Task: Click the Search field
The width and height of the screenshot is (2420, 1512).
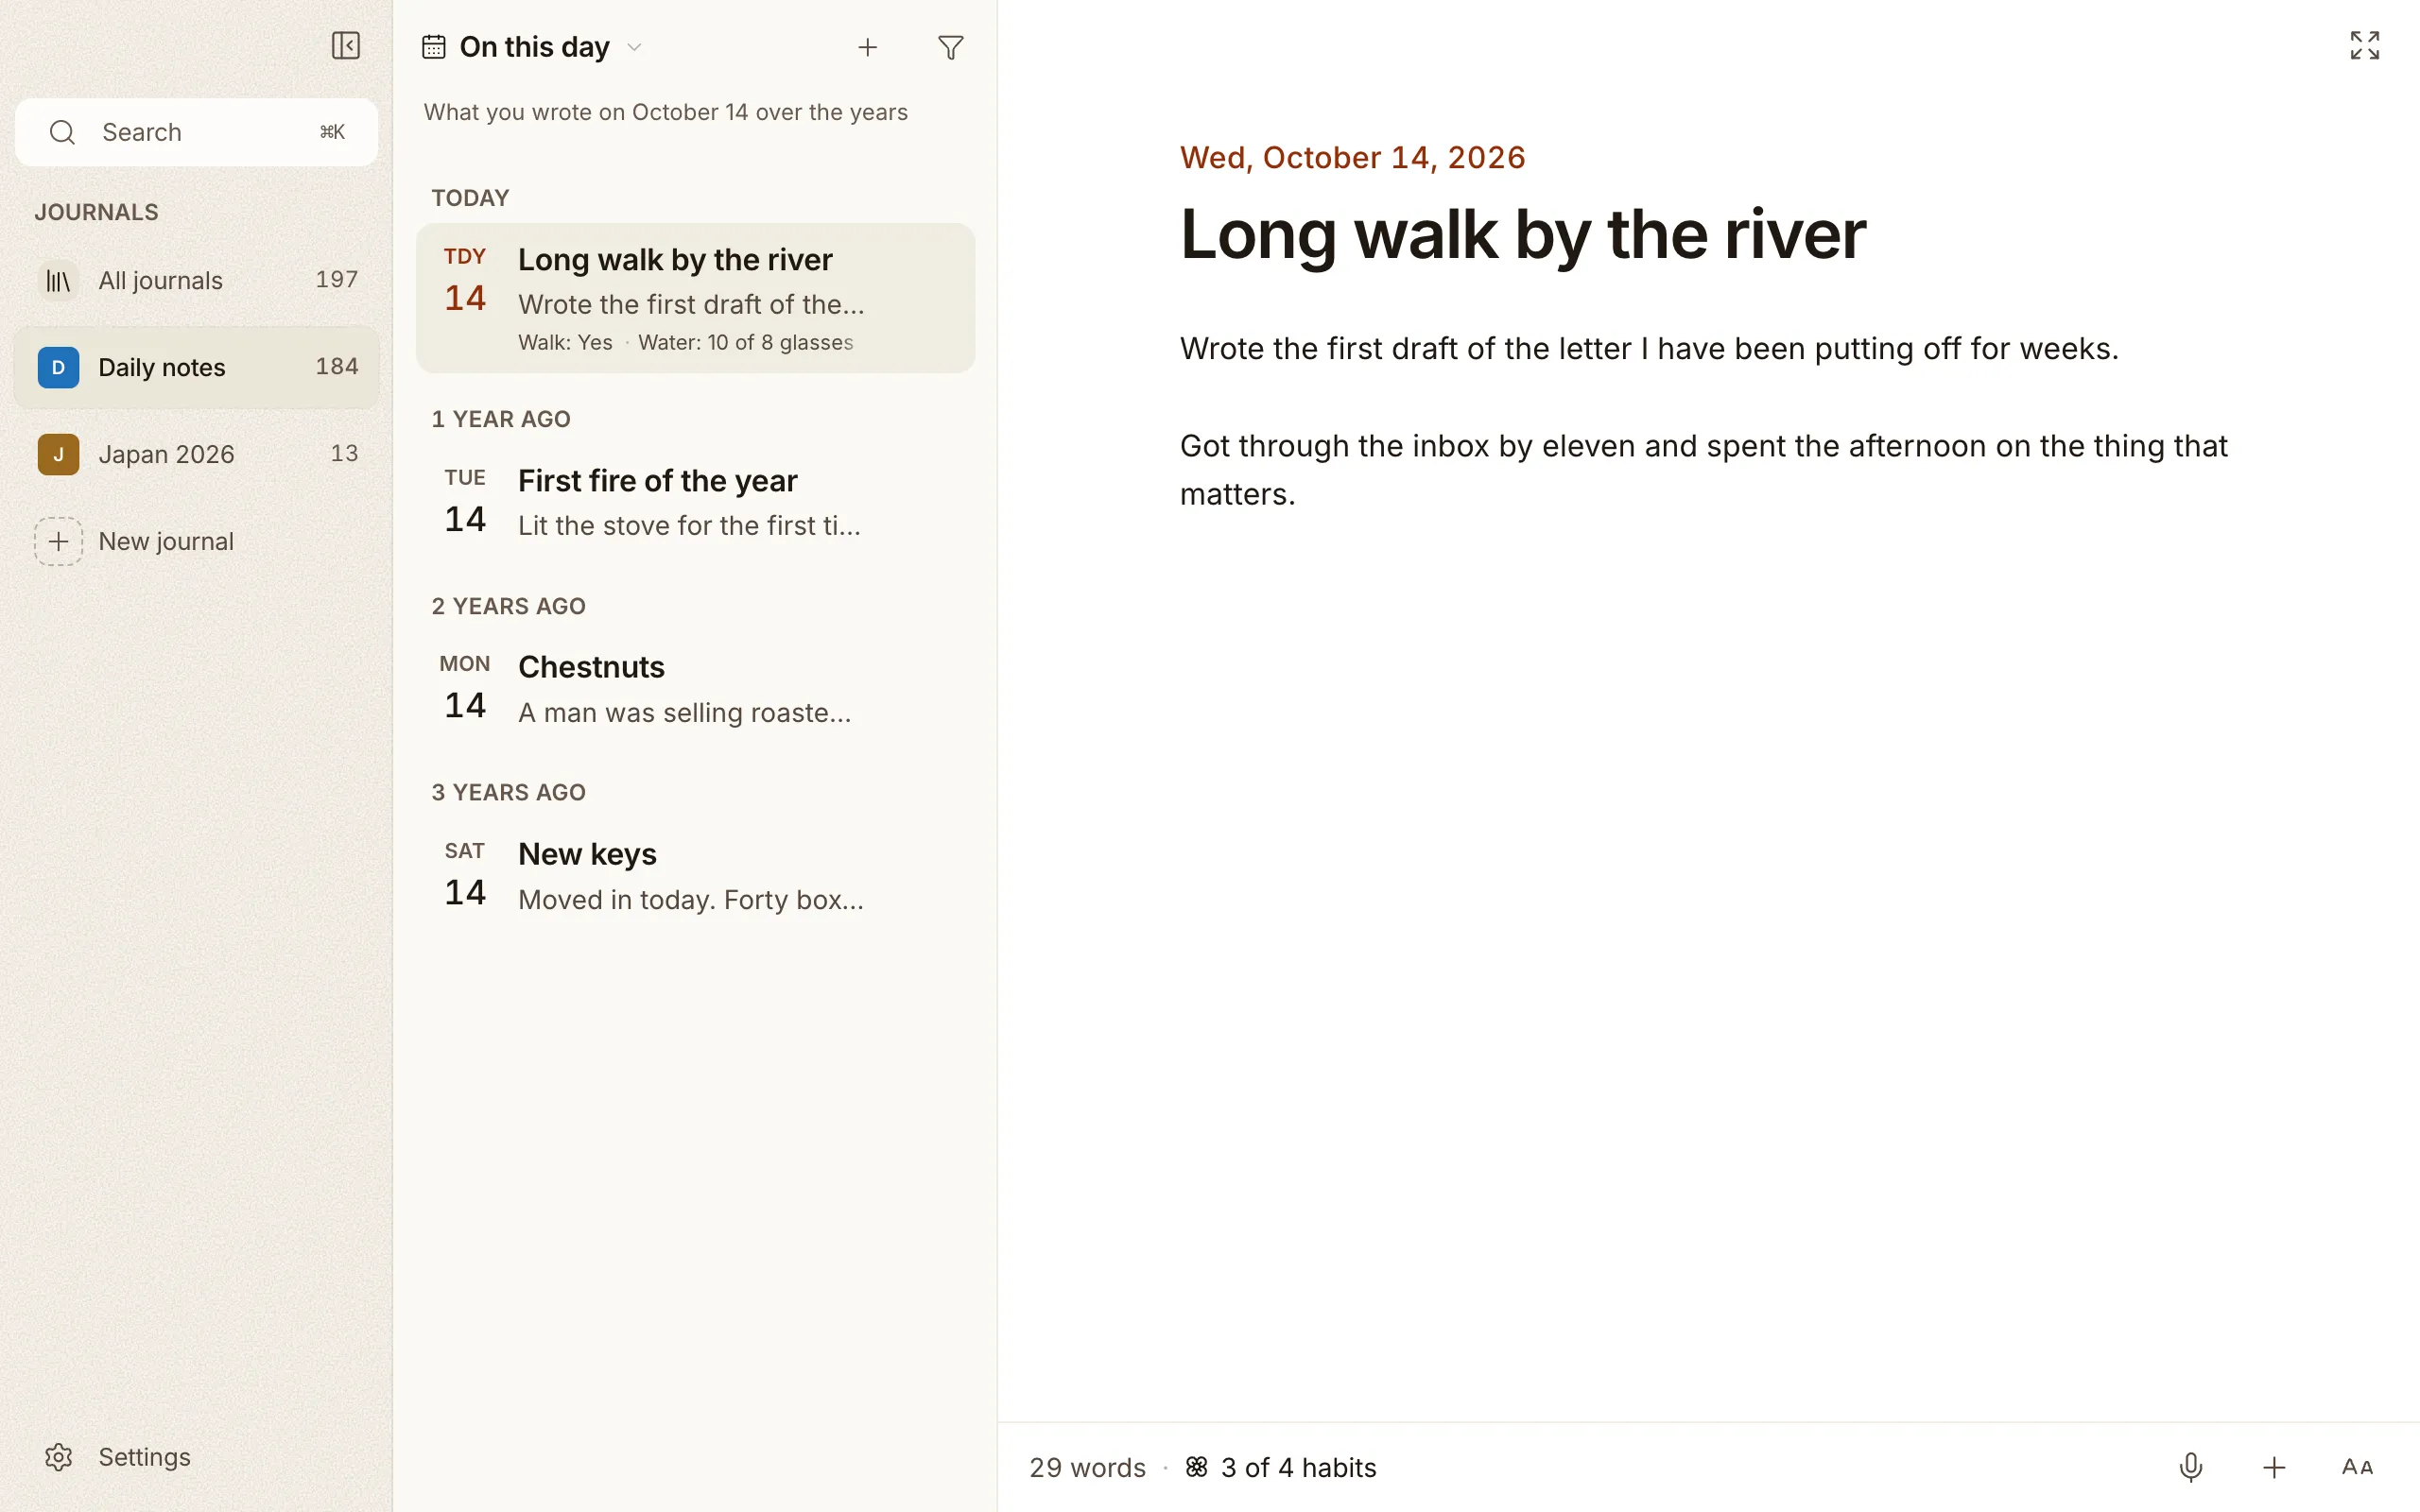Action: (x=197, y=132)
